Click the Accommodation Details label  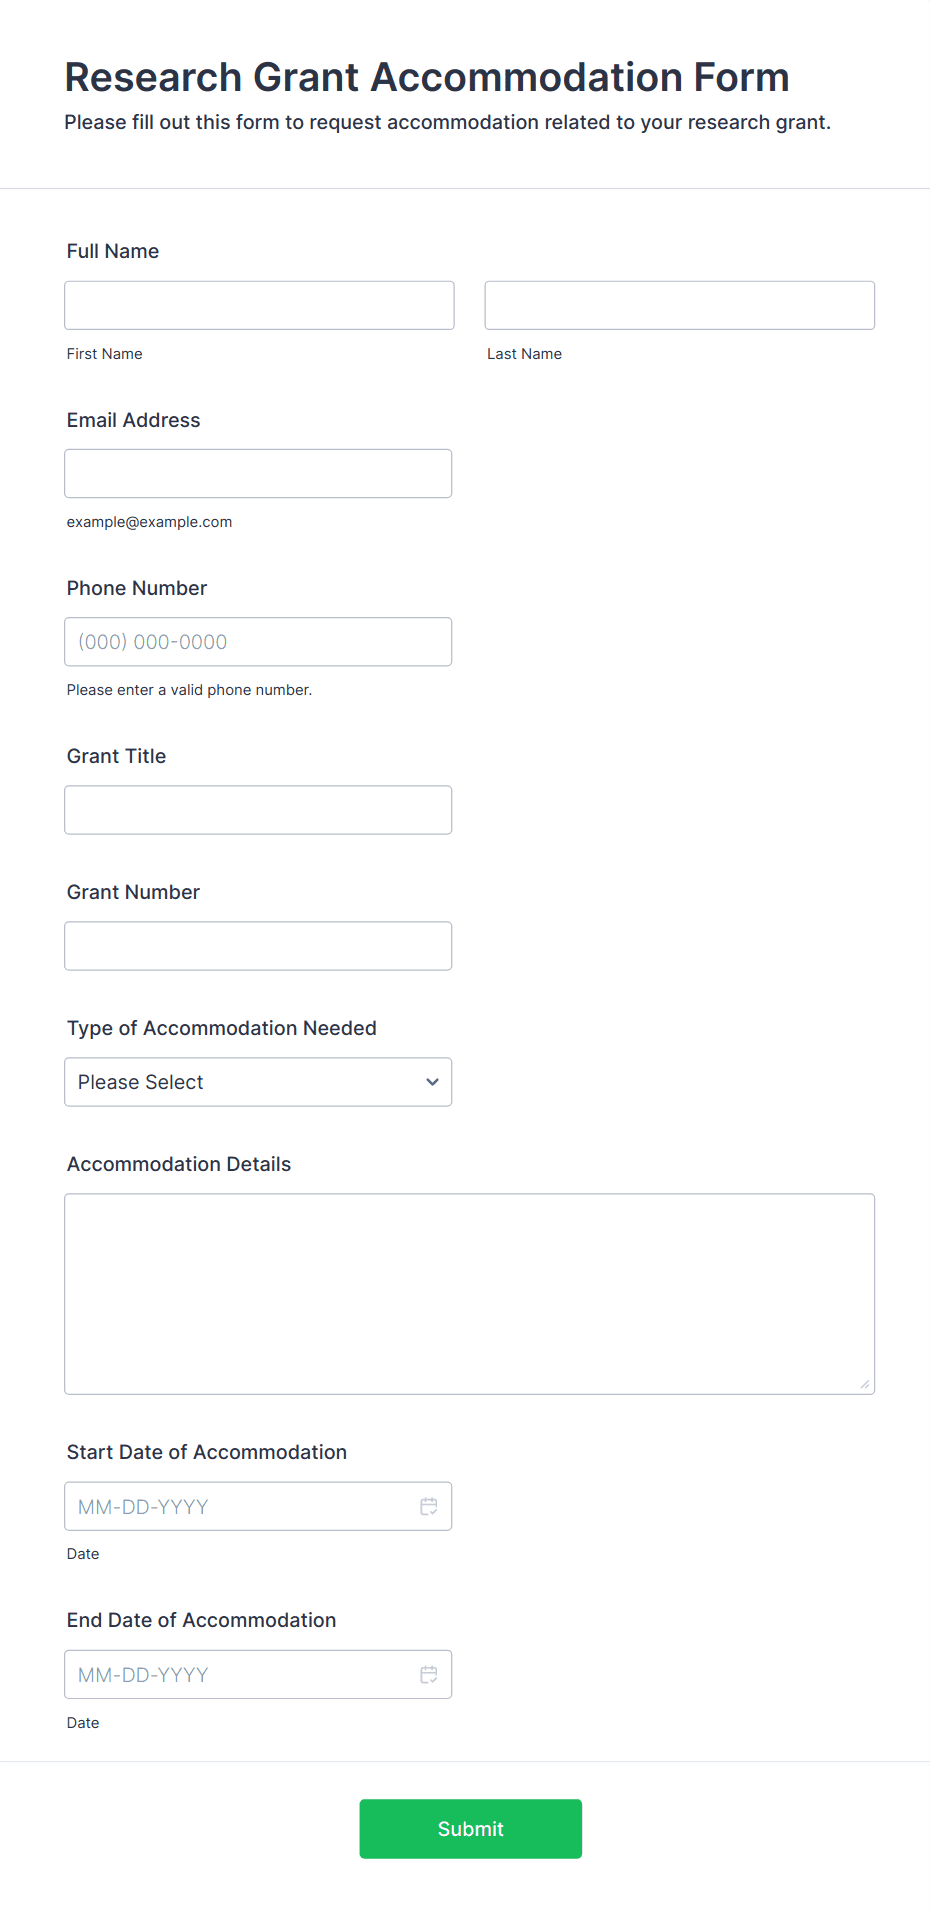click(179, 1164)
